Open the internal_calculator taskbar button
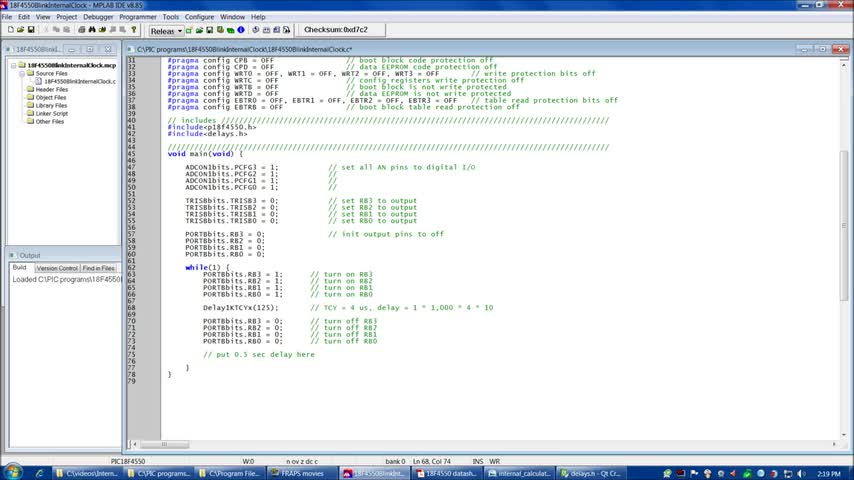The height and width of the screenshot is (480, 854). [519, 473]
